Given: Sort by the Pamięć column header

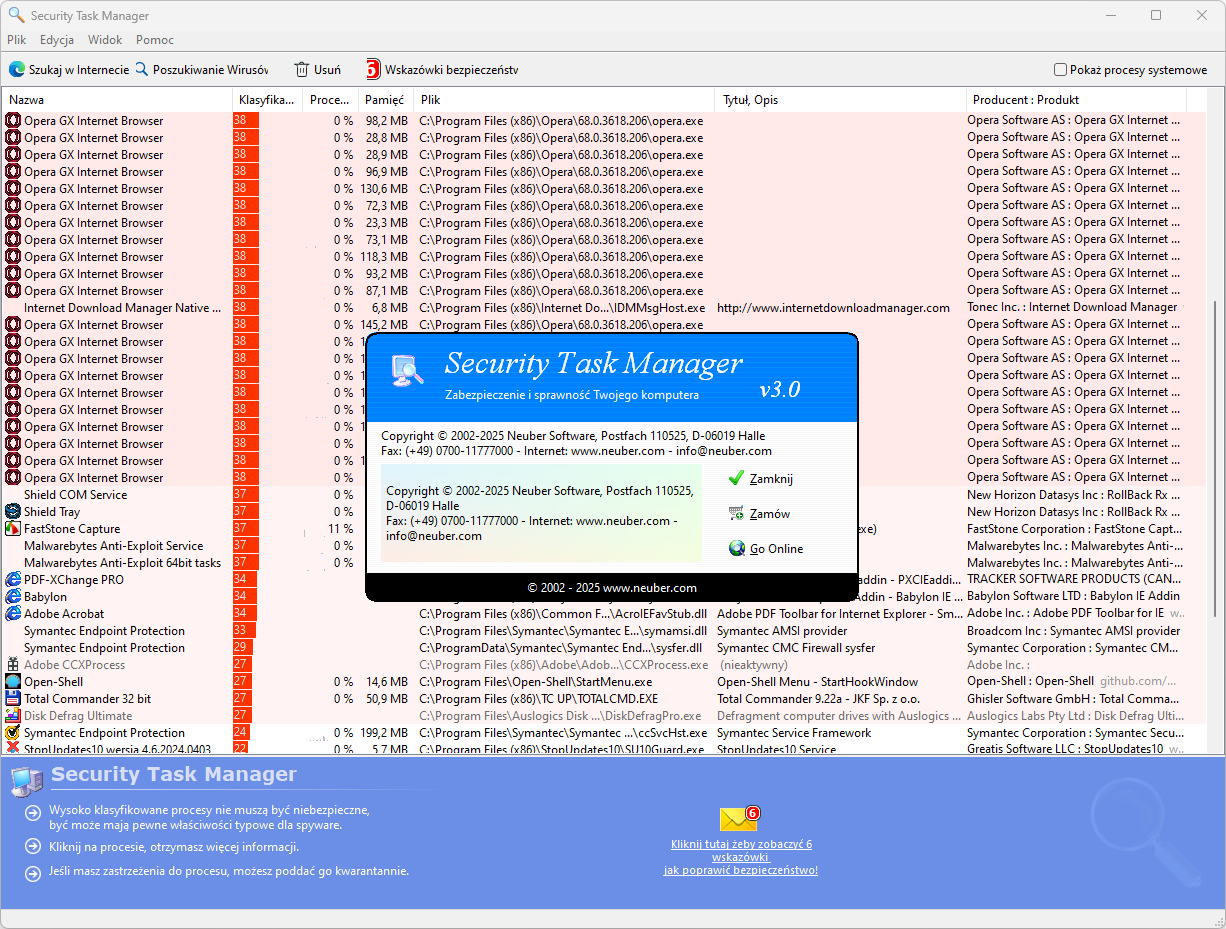Looking at the screenshot, I should [386, 100].
